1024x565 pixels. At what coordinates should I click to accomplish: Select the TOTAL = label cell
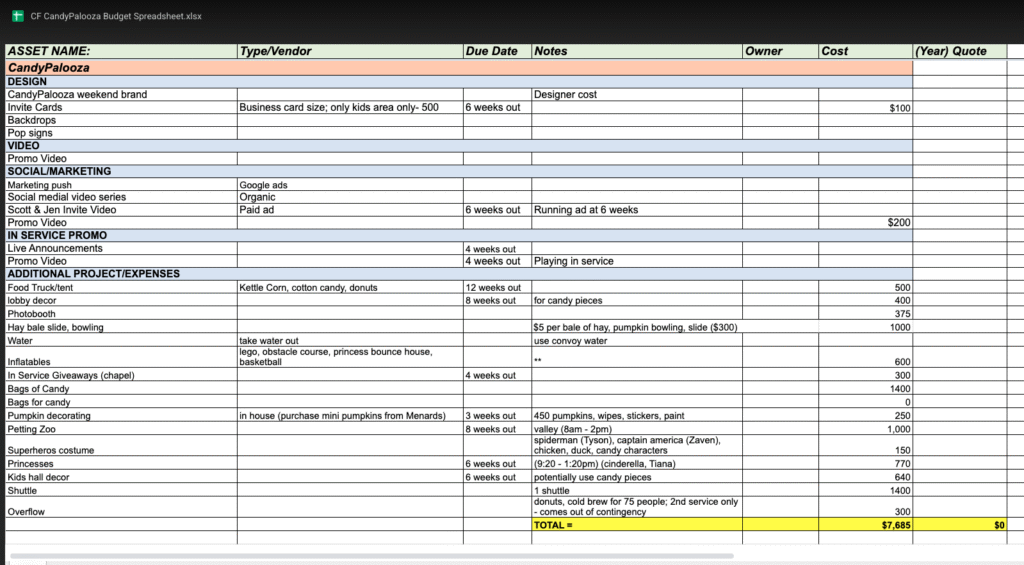point(637,525)
